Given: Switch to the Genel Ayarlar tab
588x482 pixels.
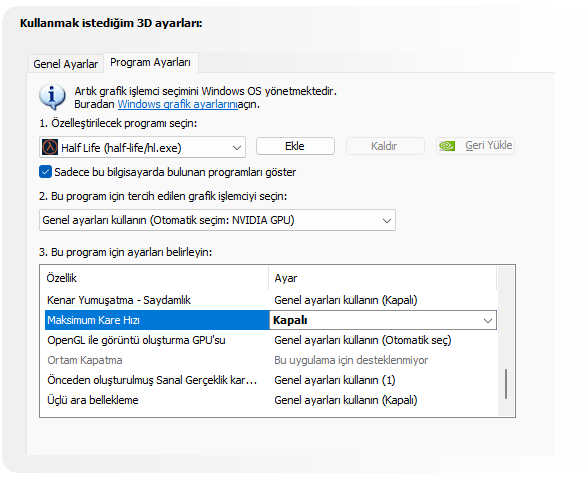Looking at the screenshot, I should [66, 64].
